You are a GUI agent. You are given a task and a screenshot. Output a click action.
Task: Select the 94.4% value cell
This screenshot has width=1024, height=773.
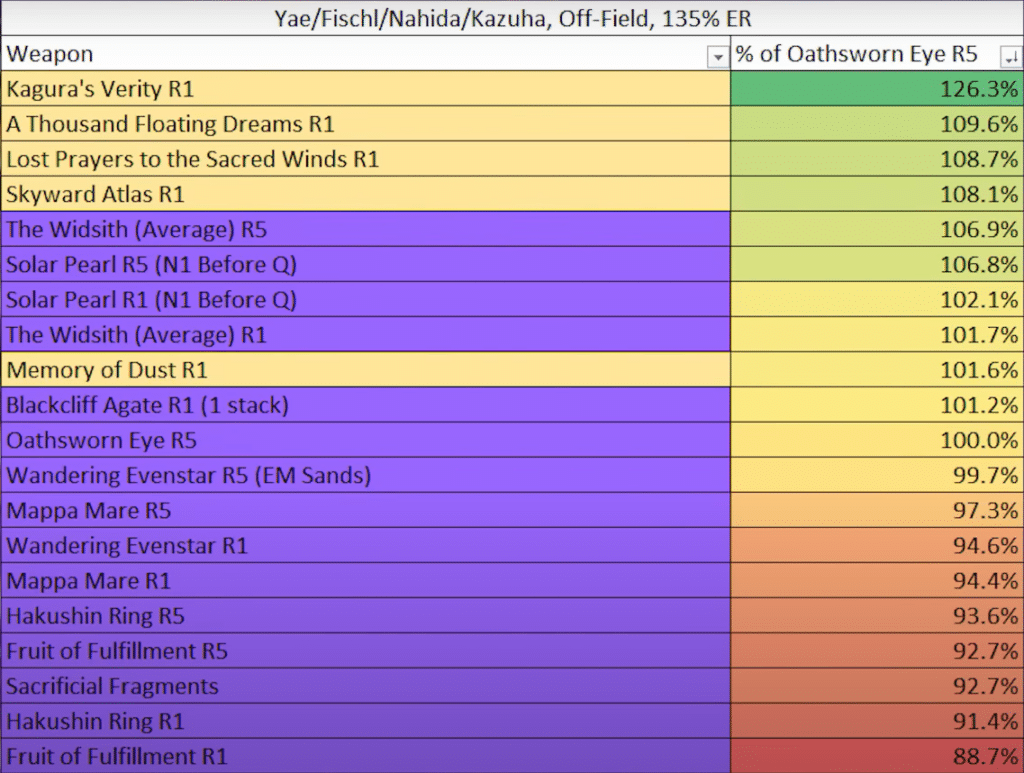877,581
